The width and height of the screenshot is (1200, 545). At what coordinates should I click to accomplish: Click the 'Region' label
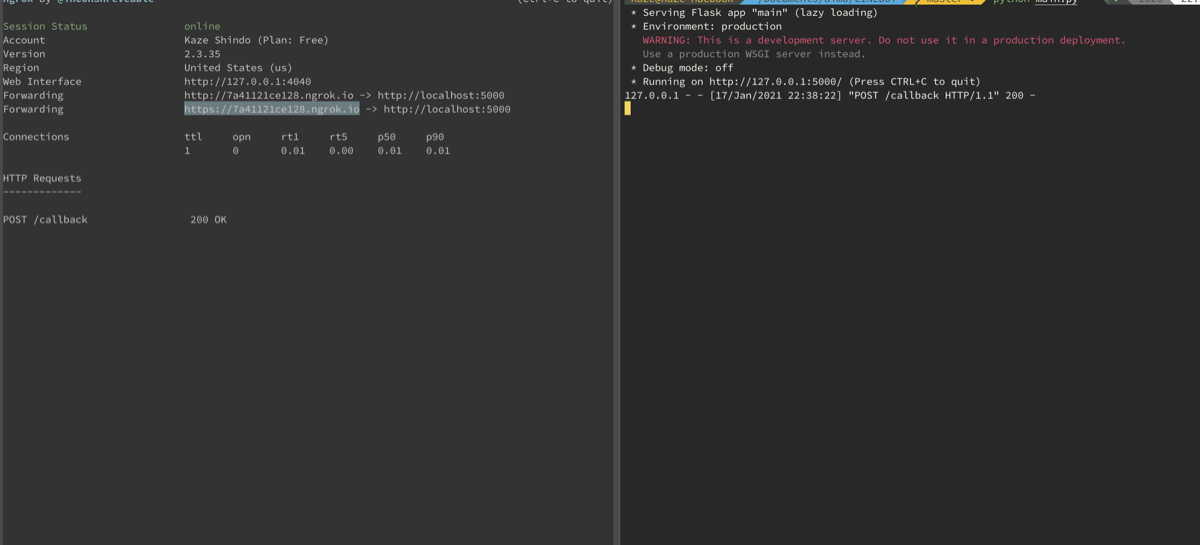pos(21,68)
